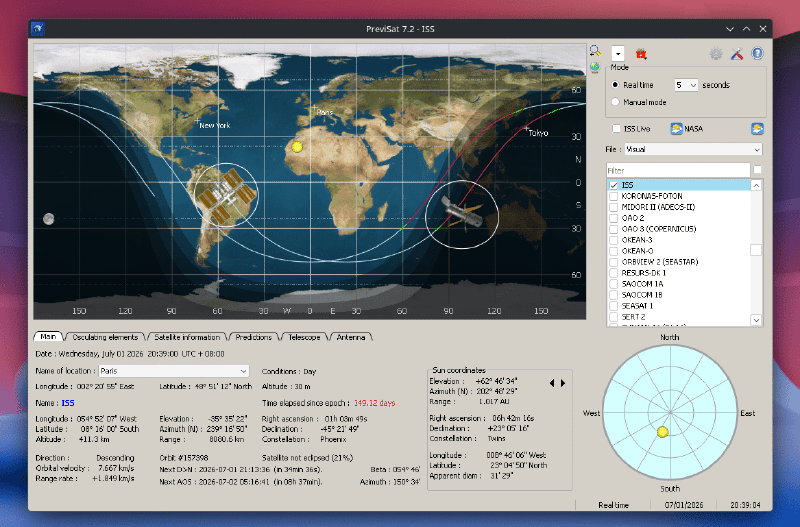Click the PreviSat app icon in title bar

pos(38,29)
